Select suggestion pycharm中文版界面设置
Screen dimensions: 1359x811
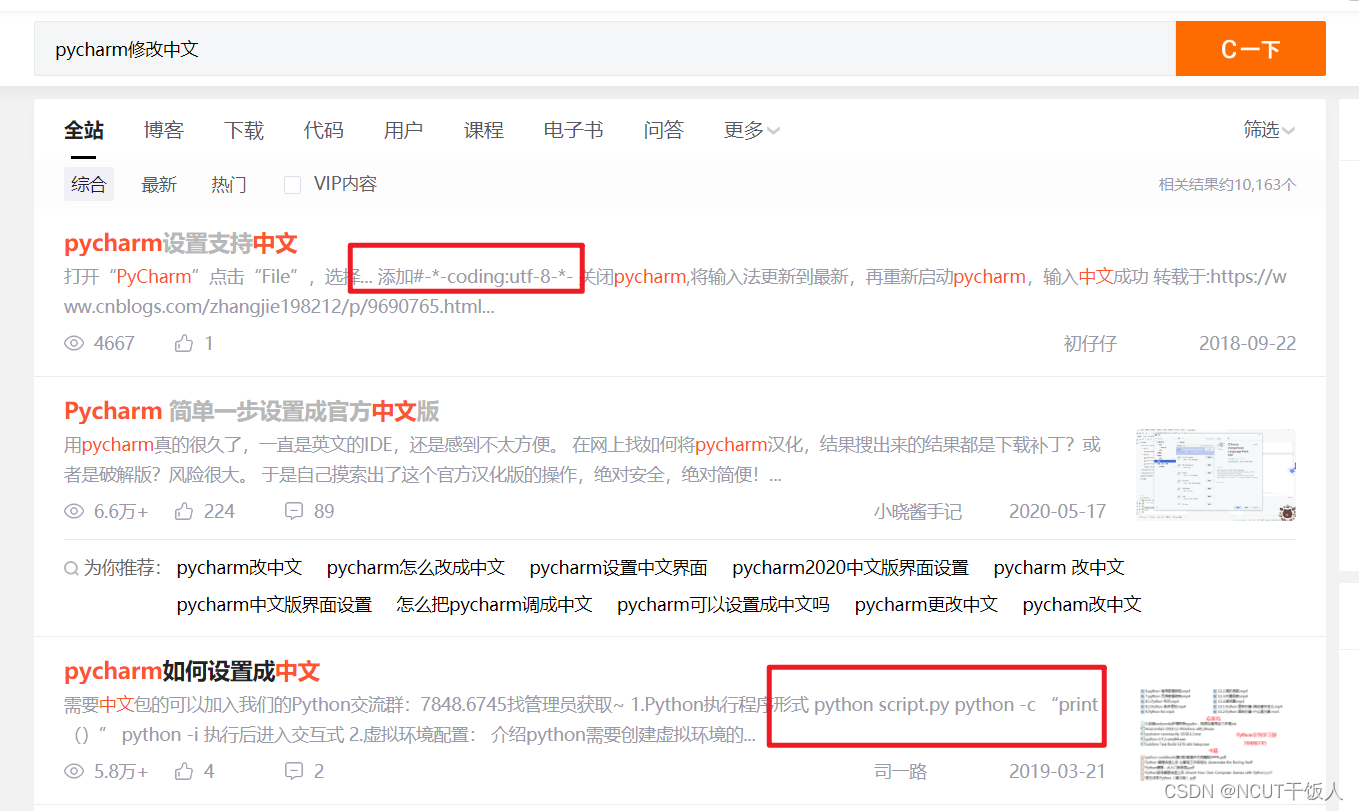coord(274,605)
